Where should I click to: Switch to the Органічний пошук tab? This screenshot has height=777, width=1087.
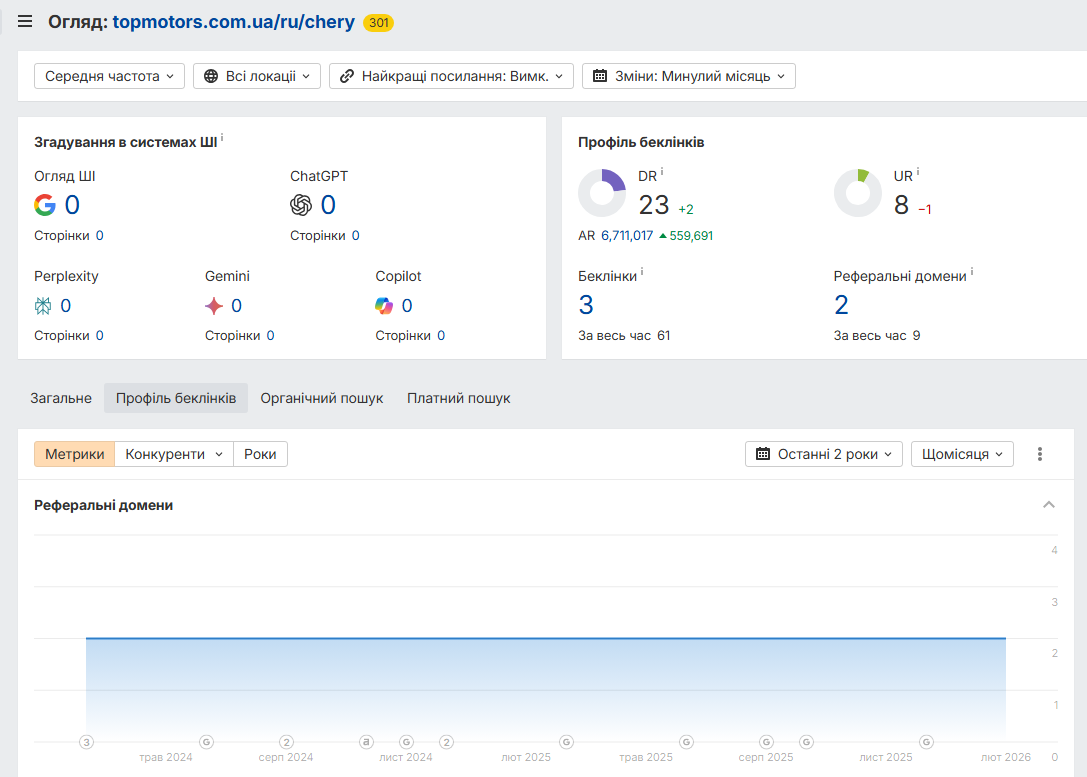point(322,398)
